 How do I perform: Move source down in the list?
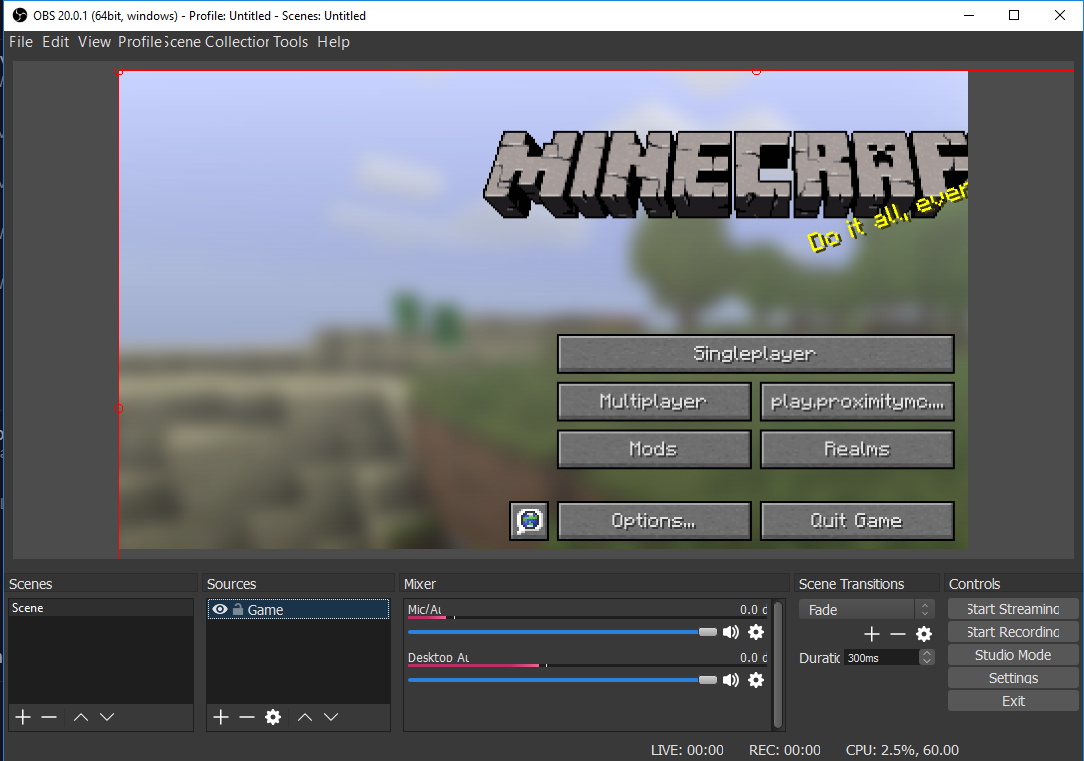[331, 717]
